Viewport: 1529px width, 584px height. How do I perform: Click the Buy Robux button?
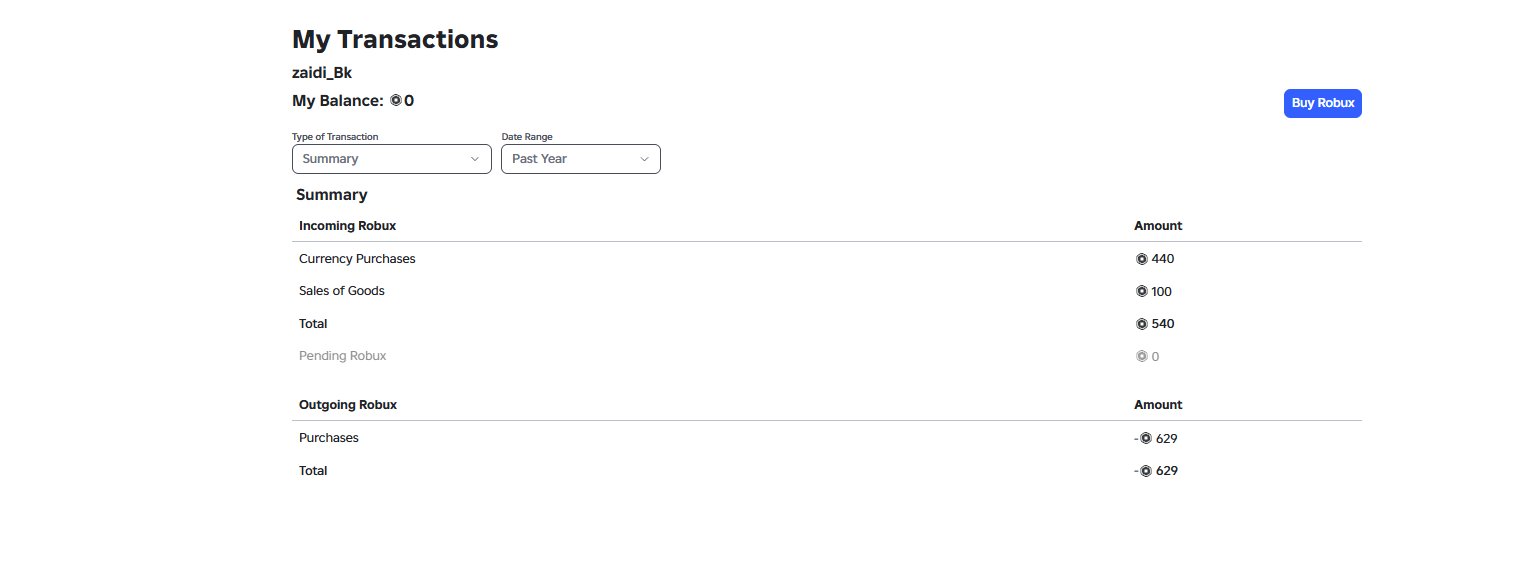tap(1323, 103)
